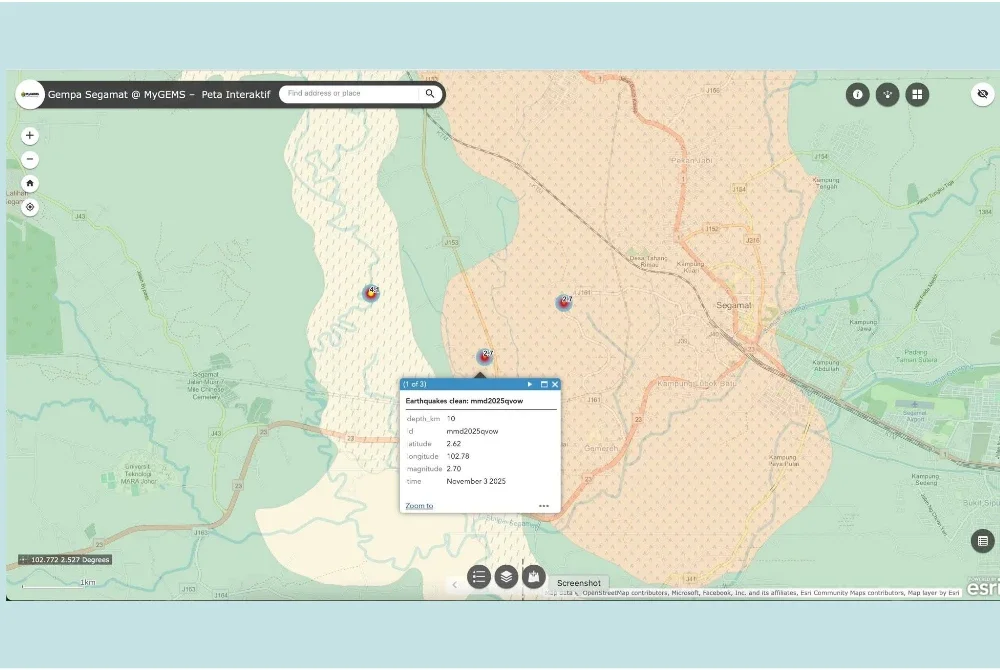Open the layers list widget

point(507,577)
